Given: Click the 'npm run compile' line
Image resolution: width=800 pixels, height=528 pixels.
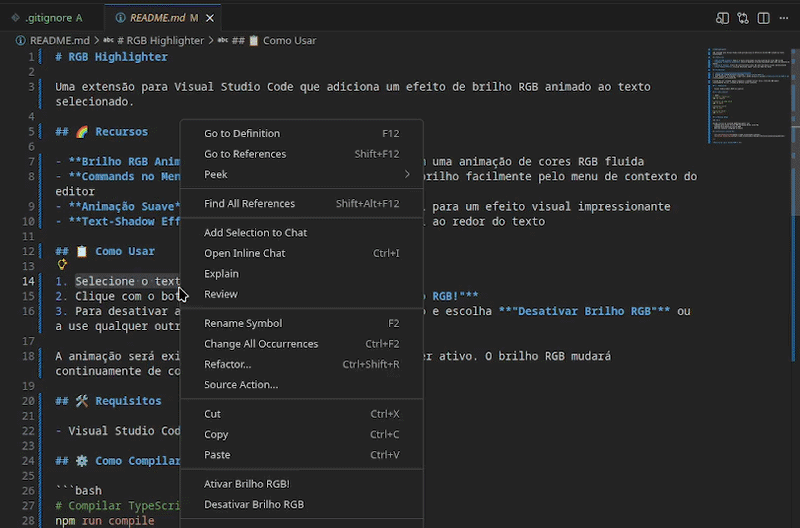Looking at the screenshot, I should pos(105,520).
